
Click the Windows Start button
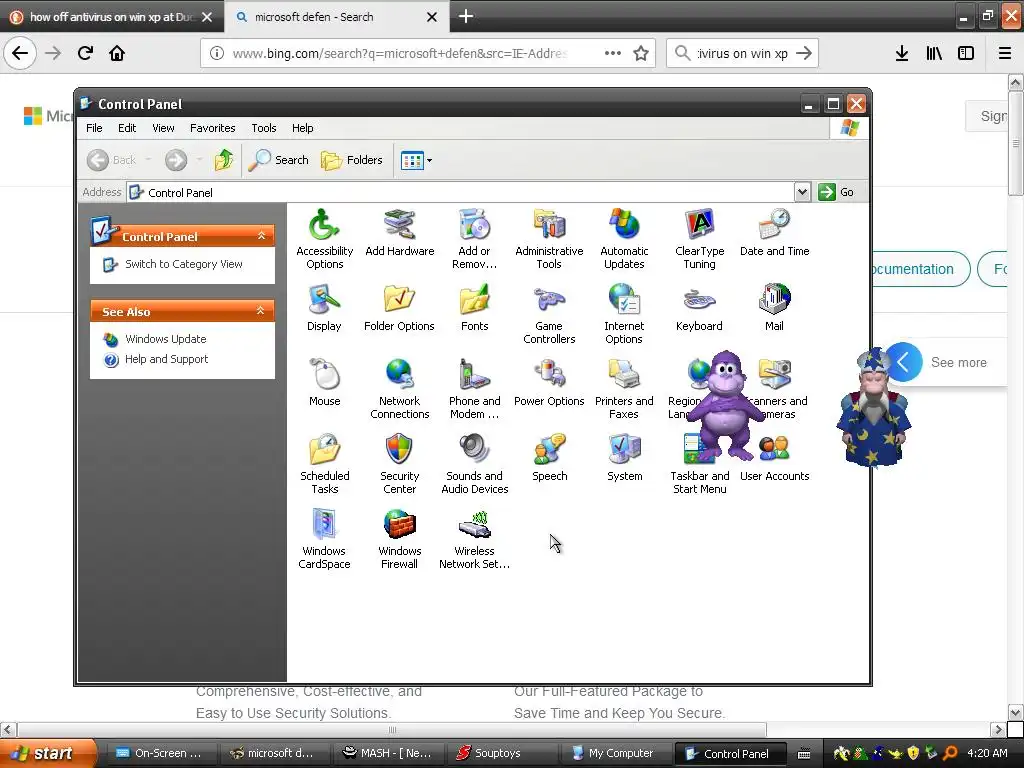tap(47, 753)
